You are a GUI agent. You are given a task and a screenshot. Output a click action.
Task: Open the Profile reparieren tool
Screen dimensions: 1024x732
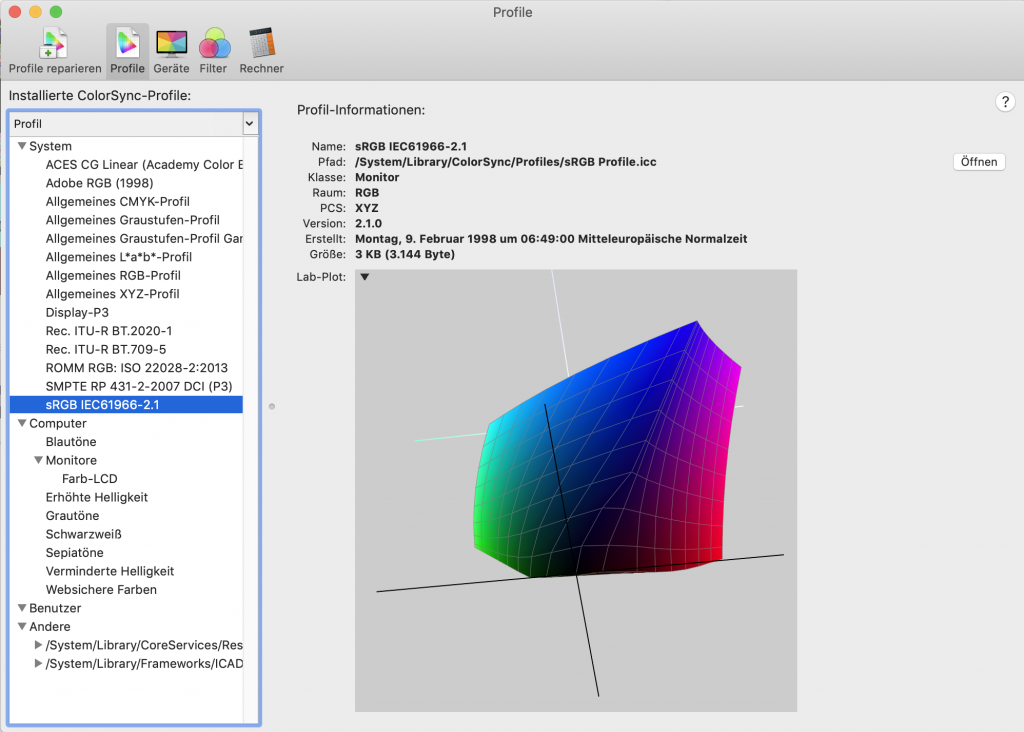coord(55,51)
